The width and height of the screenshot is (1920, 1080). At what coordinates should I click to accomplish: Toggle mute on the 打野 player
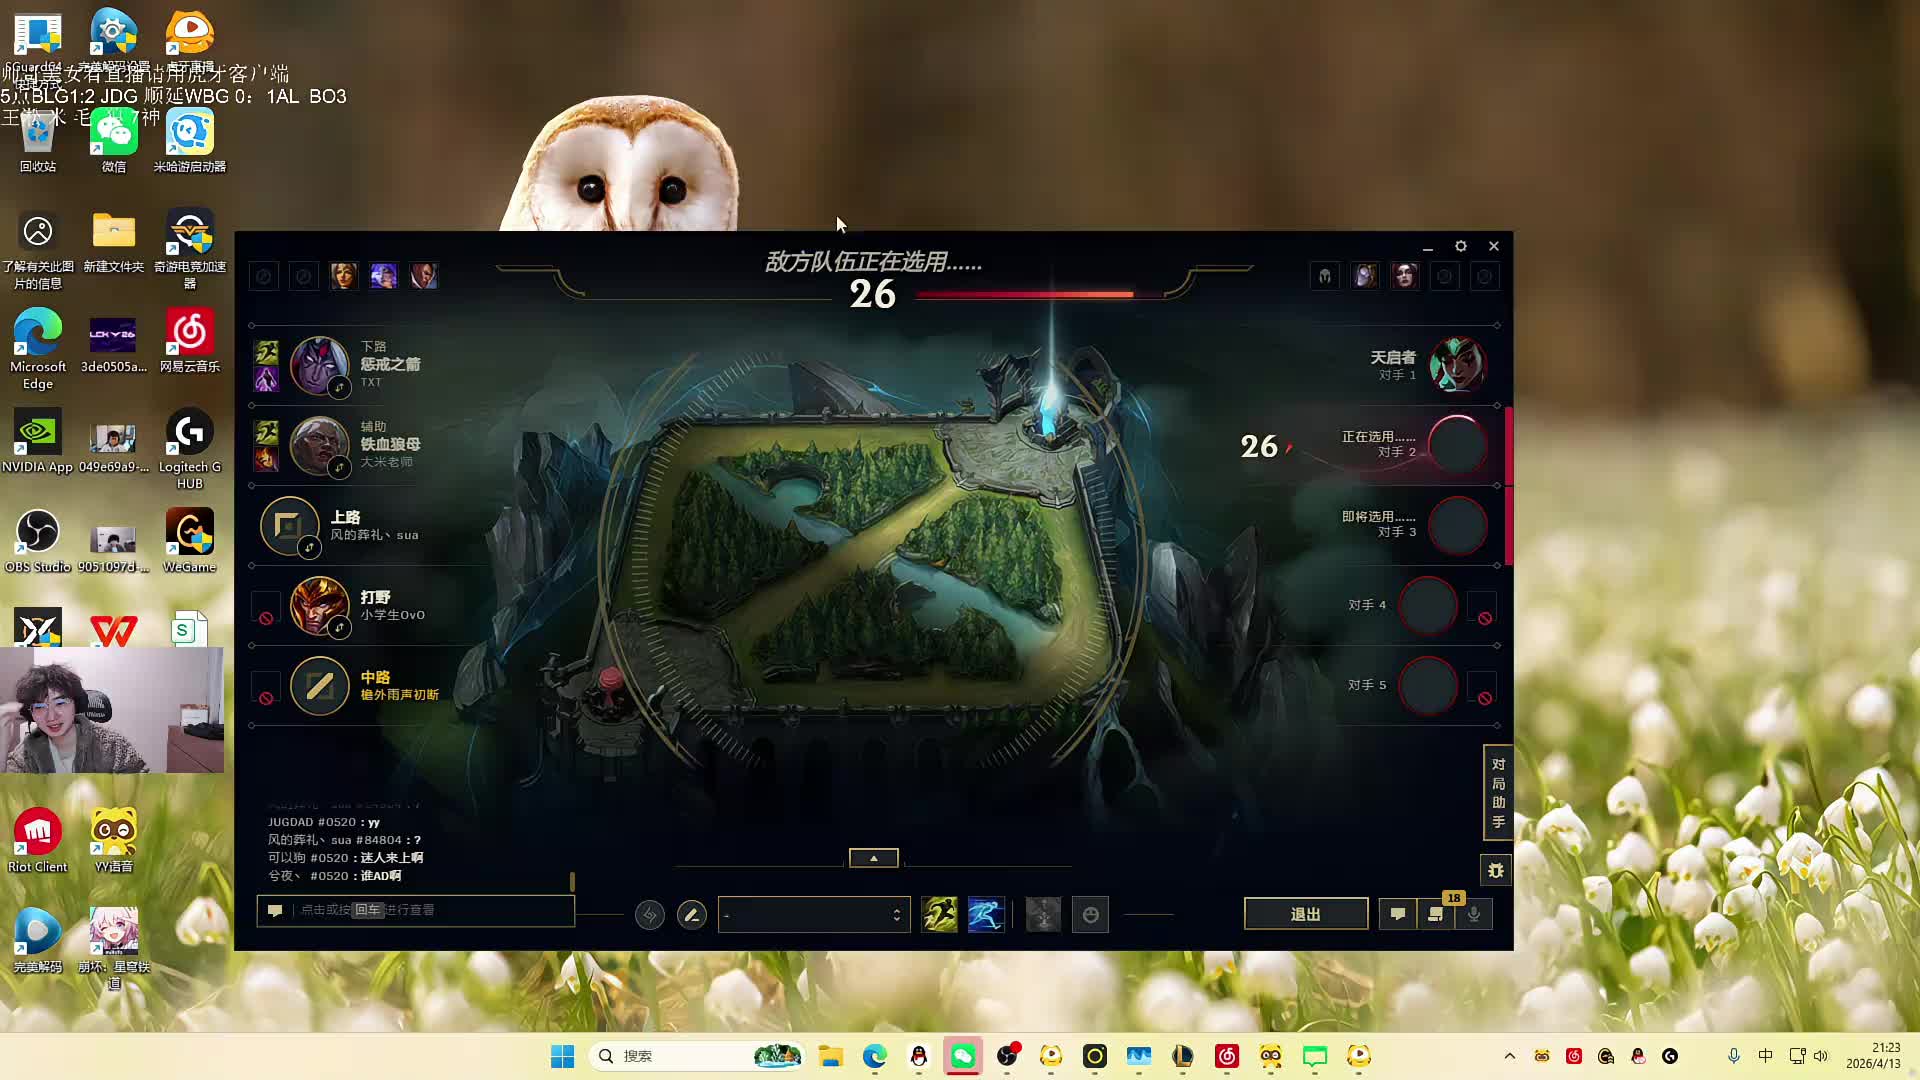(x=266, y=618)
